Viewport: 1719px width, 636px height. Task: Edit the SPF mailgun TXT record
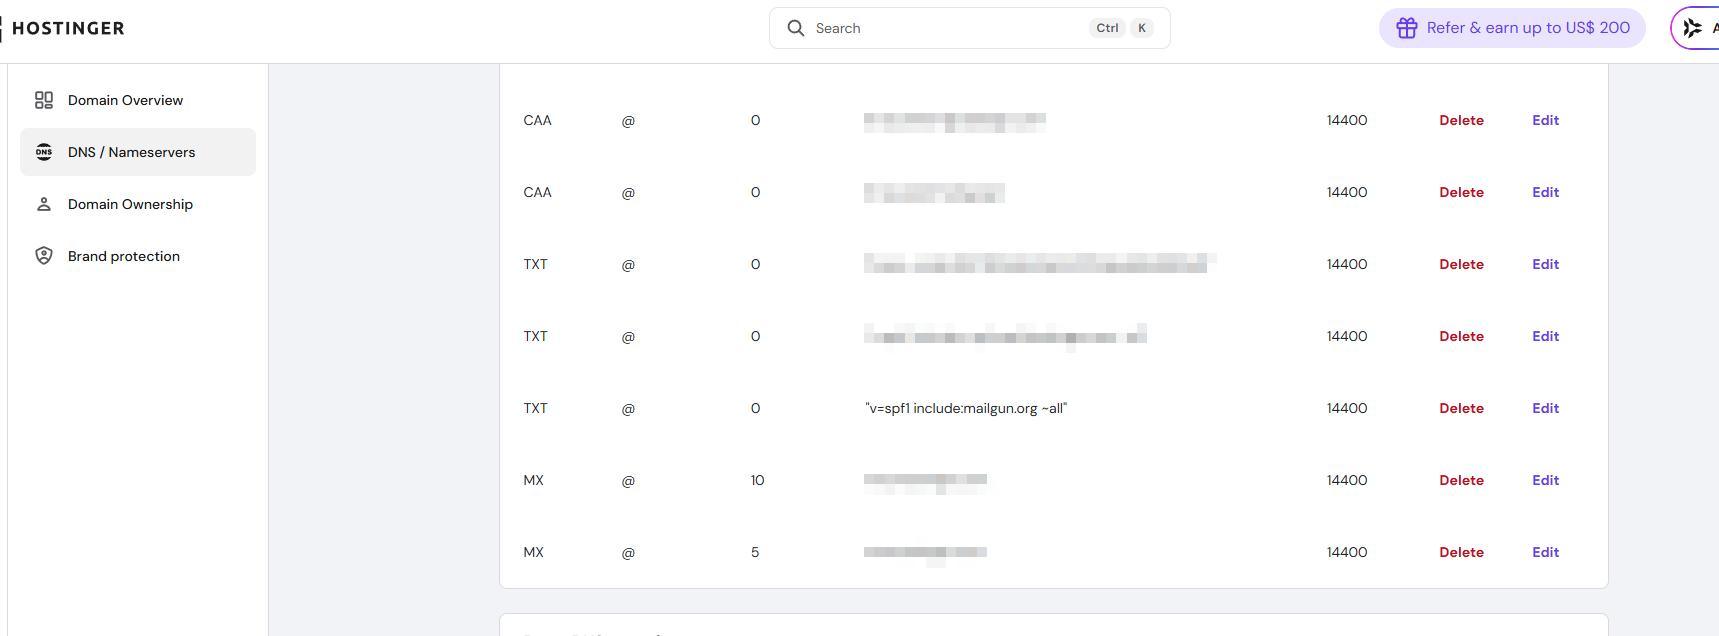click(1545, 408)
